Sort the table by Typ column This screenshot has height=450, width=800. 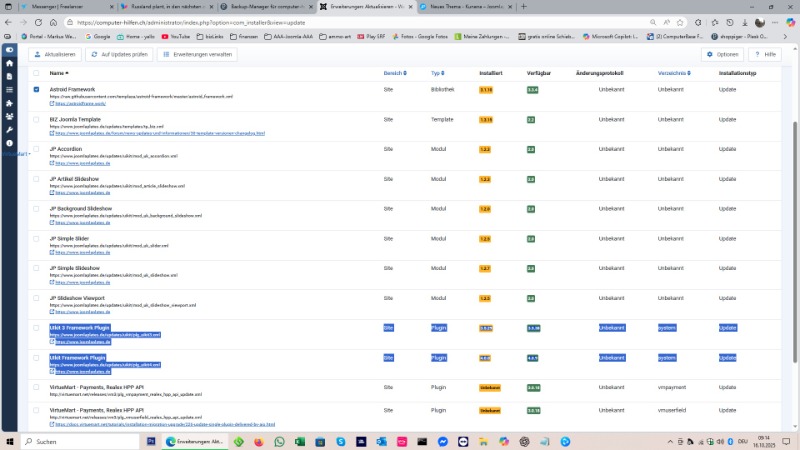(x=437, y=73)
